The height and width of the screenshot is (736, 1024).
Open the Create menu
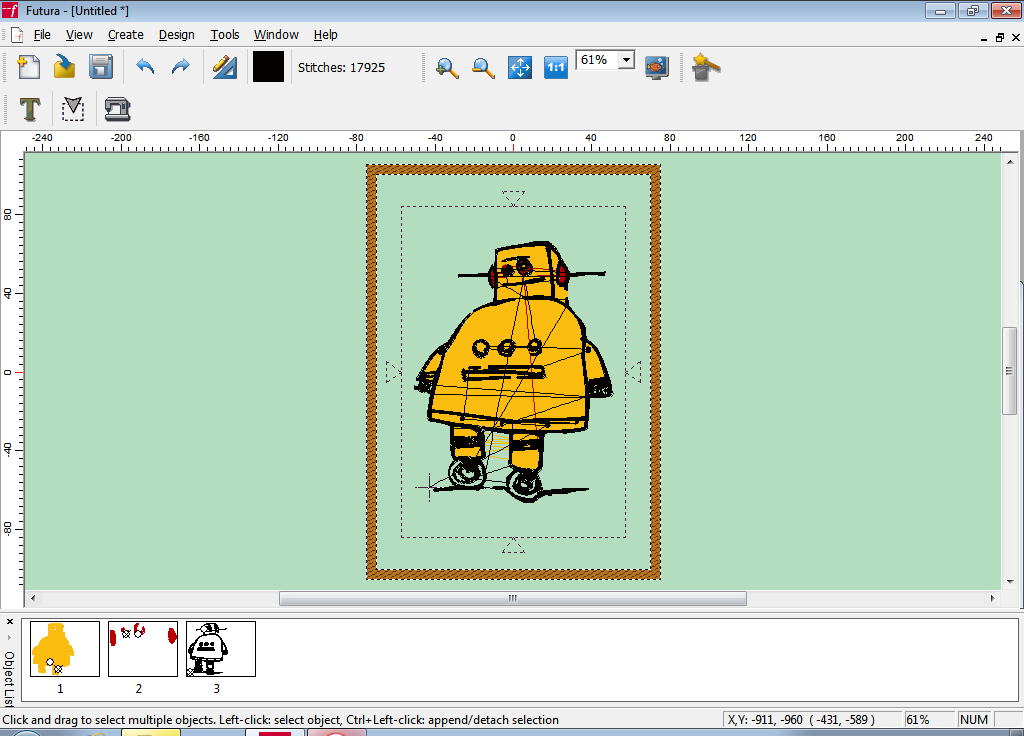click(x=125, y=35)
